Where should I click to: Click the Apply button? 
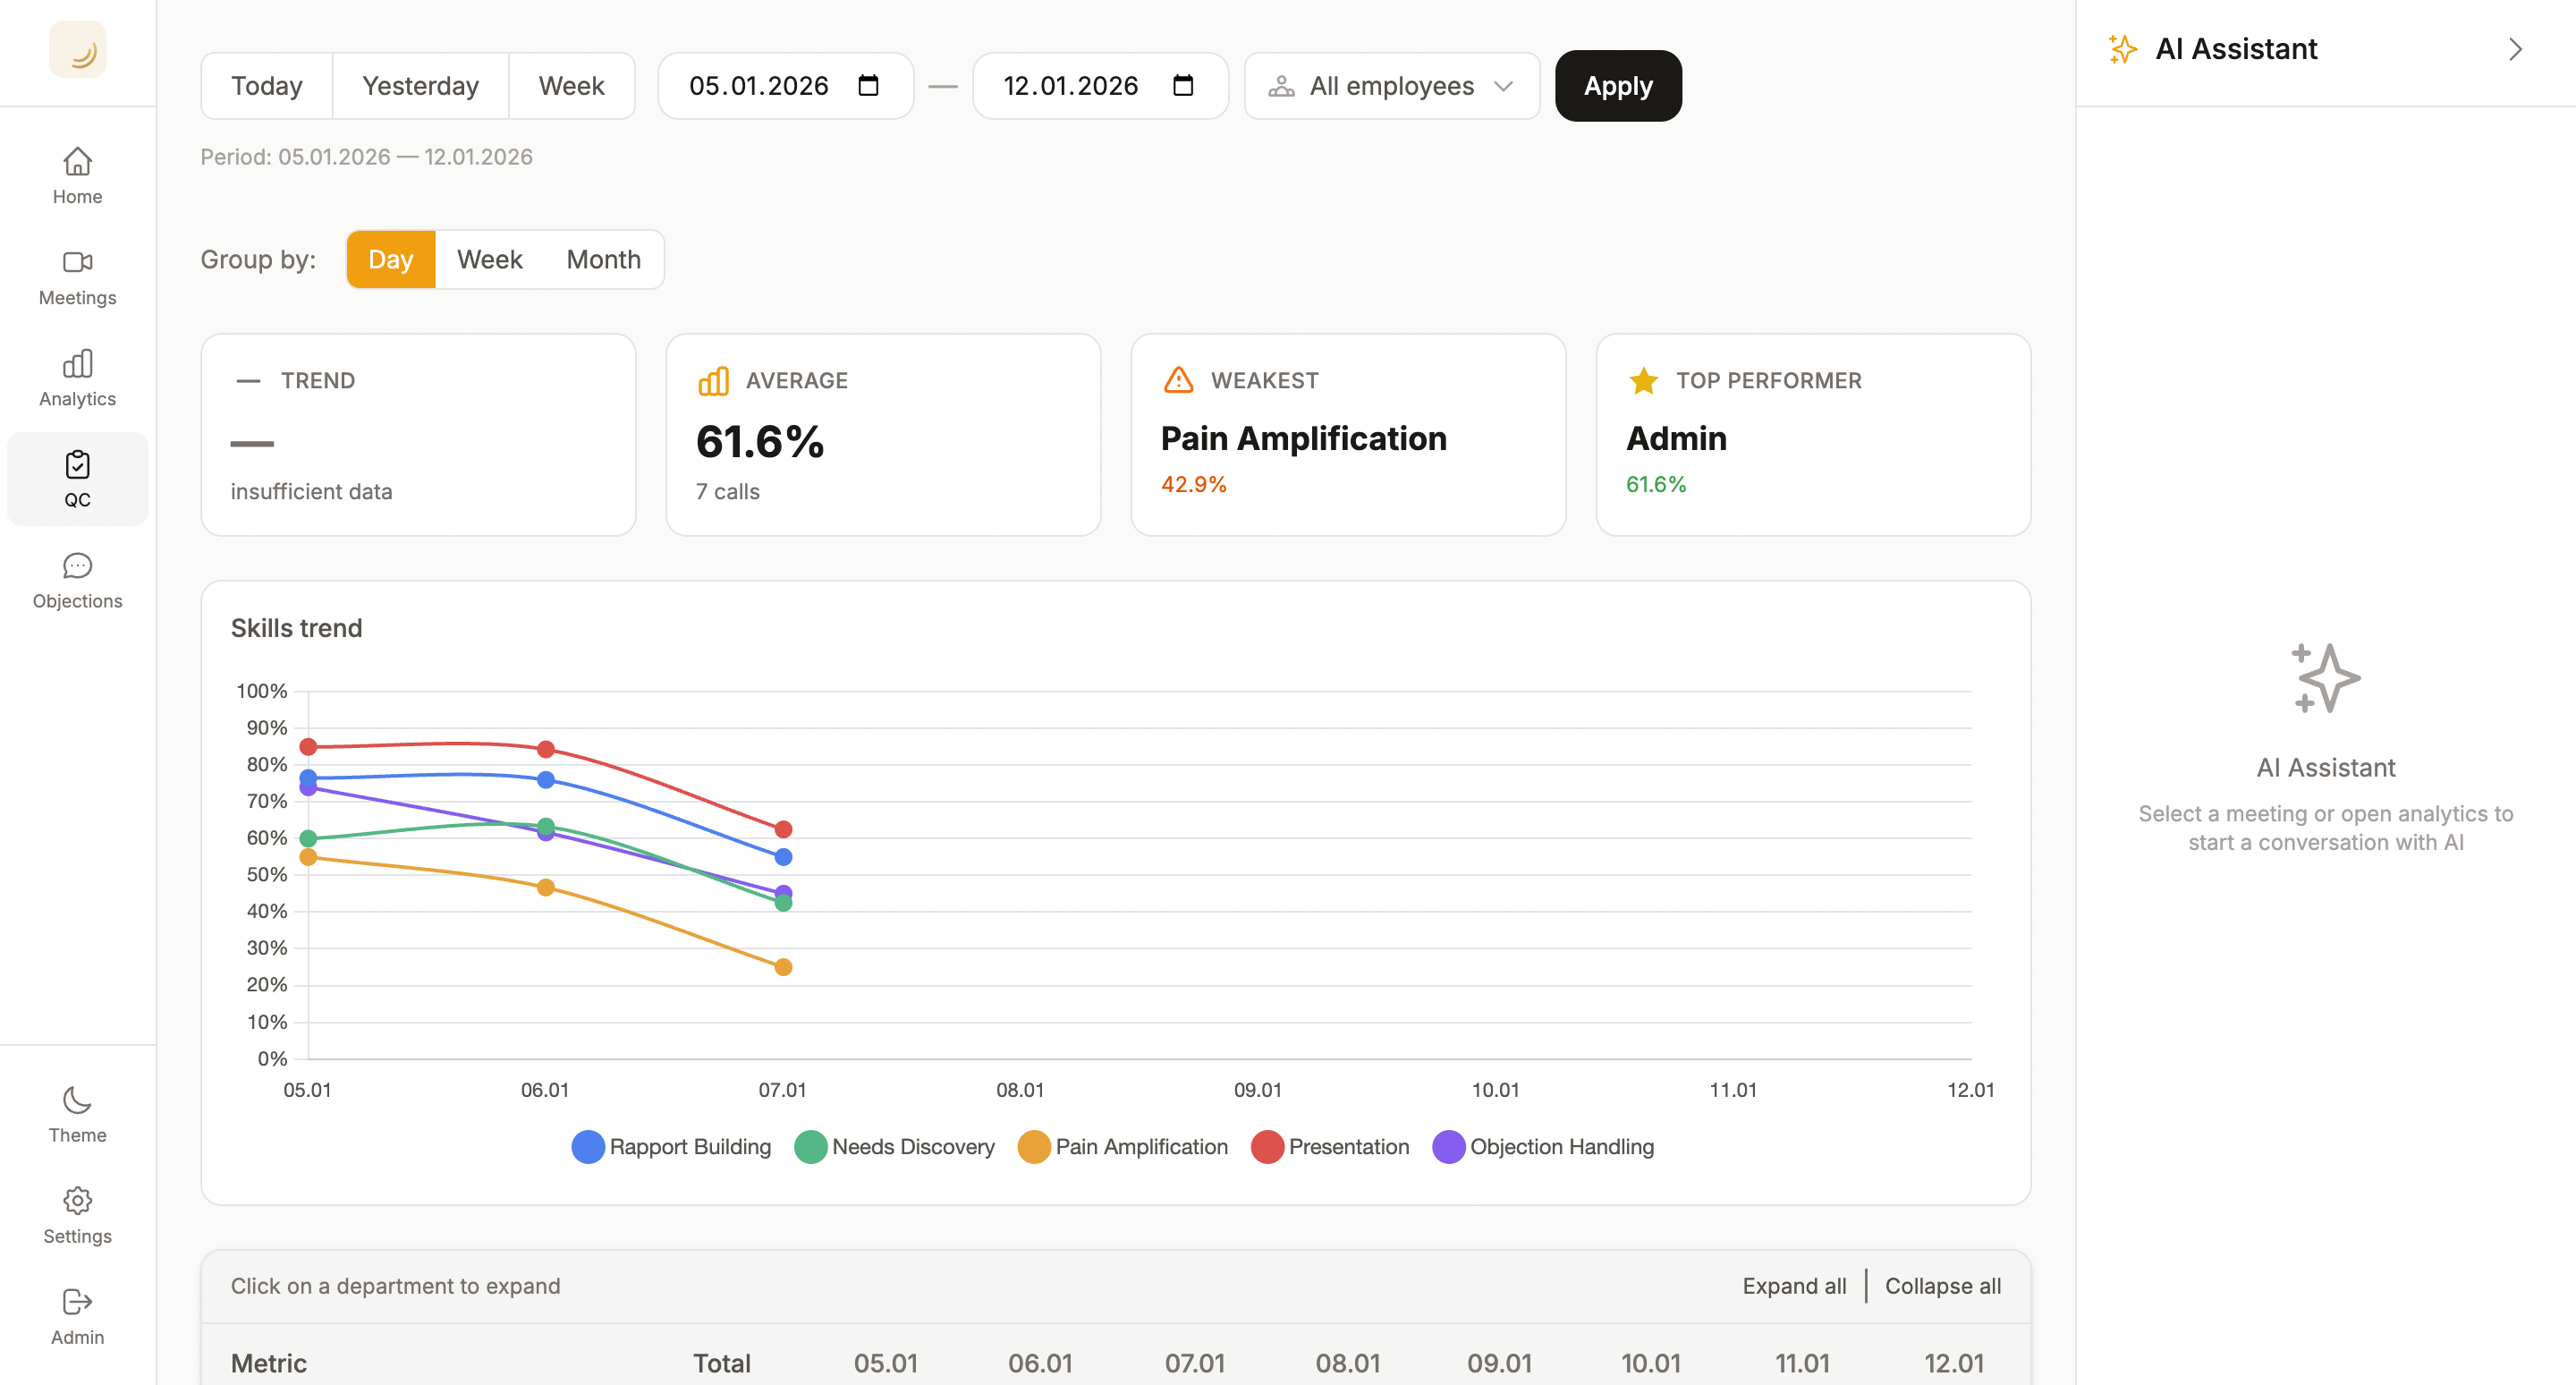pos(1617,86)
